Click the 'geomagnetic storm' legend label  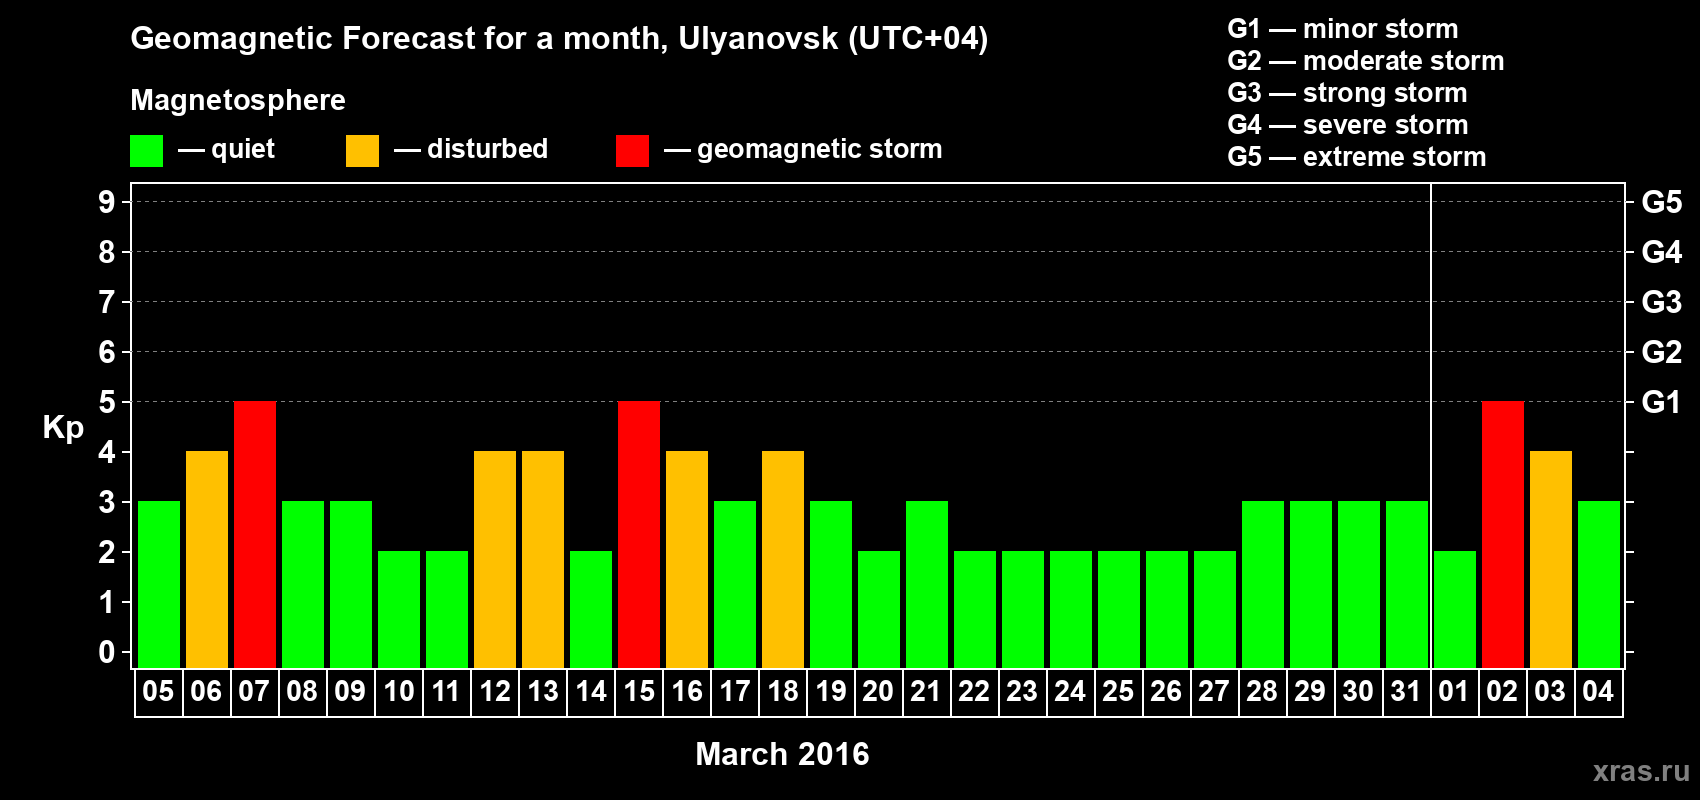[x=819, y=149]
